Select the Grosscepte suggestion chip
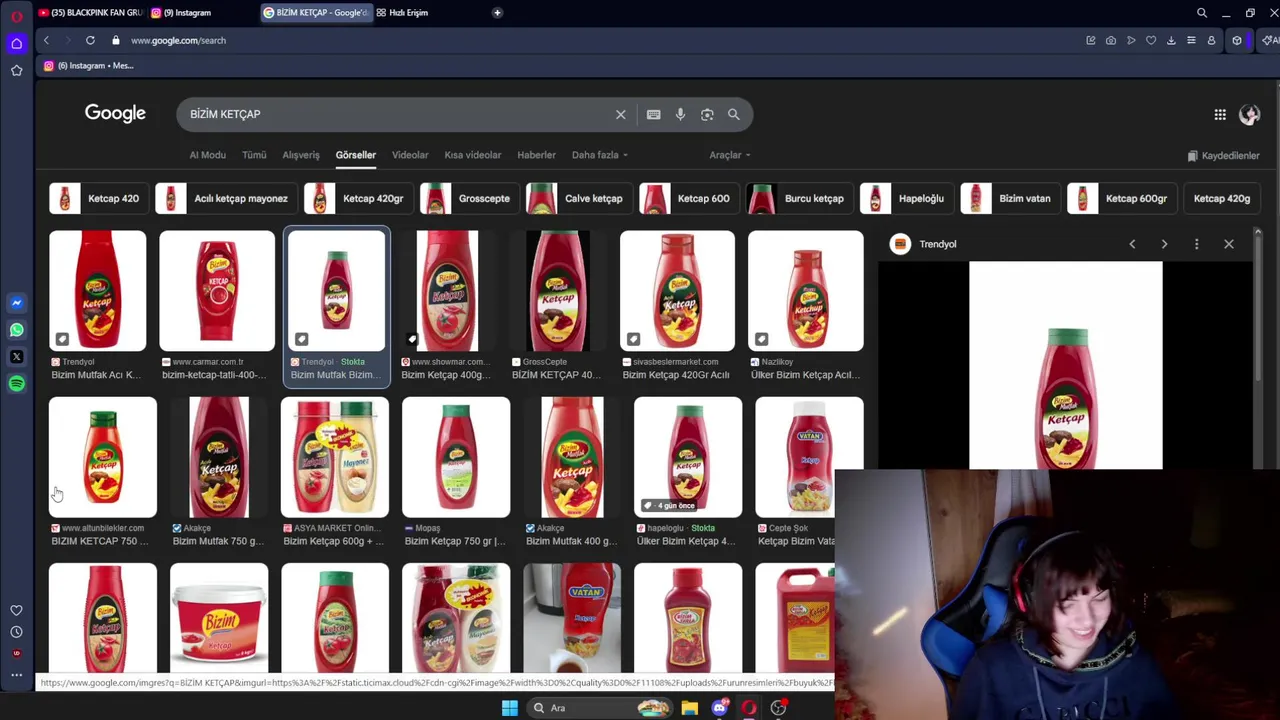1280x720 pixels. pos(468,198)
